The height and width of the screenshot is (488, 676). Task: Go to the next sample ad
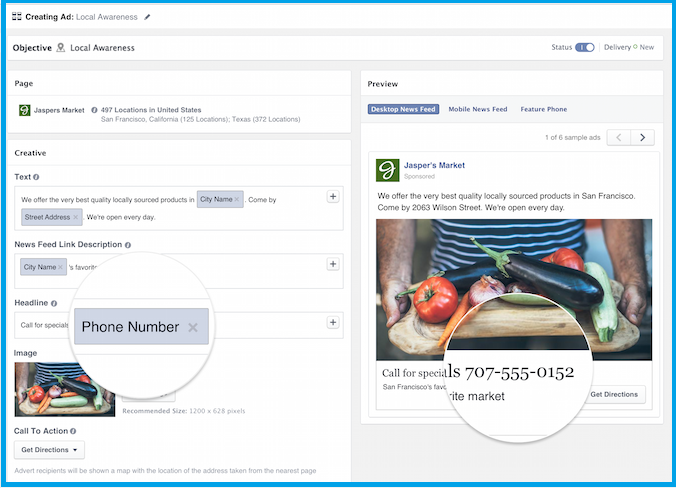tap(643, 137)
